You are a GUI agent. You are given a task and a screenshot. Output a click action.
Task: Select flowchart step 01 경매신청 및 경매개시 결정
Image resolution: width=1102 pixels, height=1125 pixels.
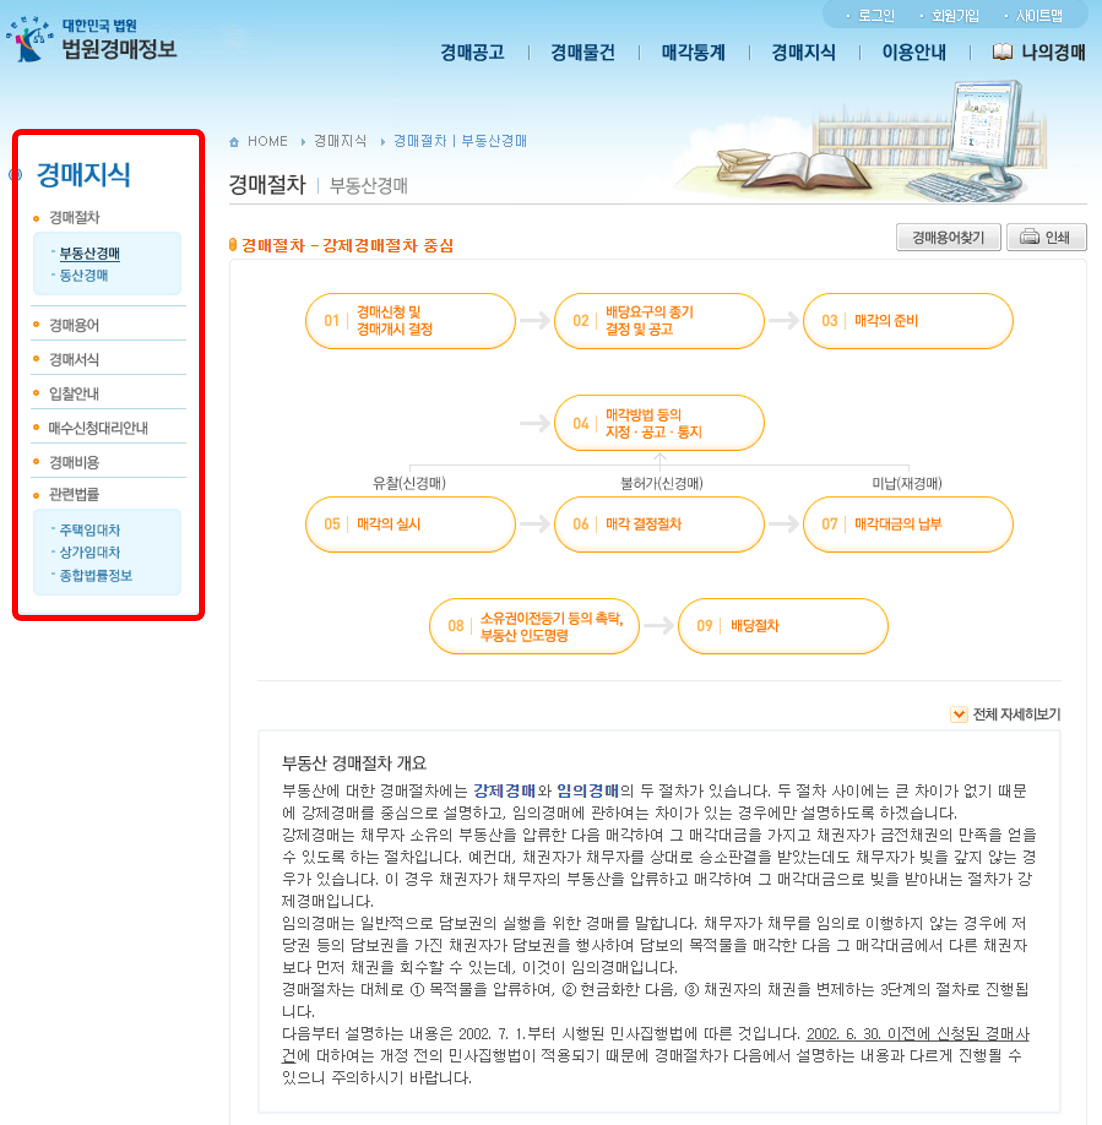point(410,321)
